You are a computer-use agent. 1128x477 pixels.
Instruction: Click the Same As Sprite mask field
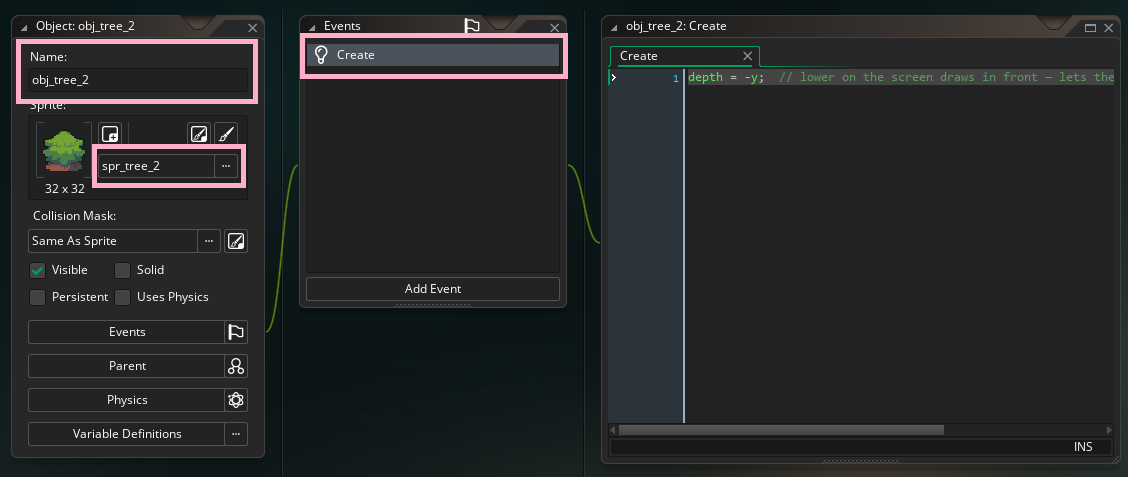coord(114,241)
